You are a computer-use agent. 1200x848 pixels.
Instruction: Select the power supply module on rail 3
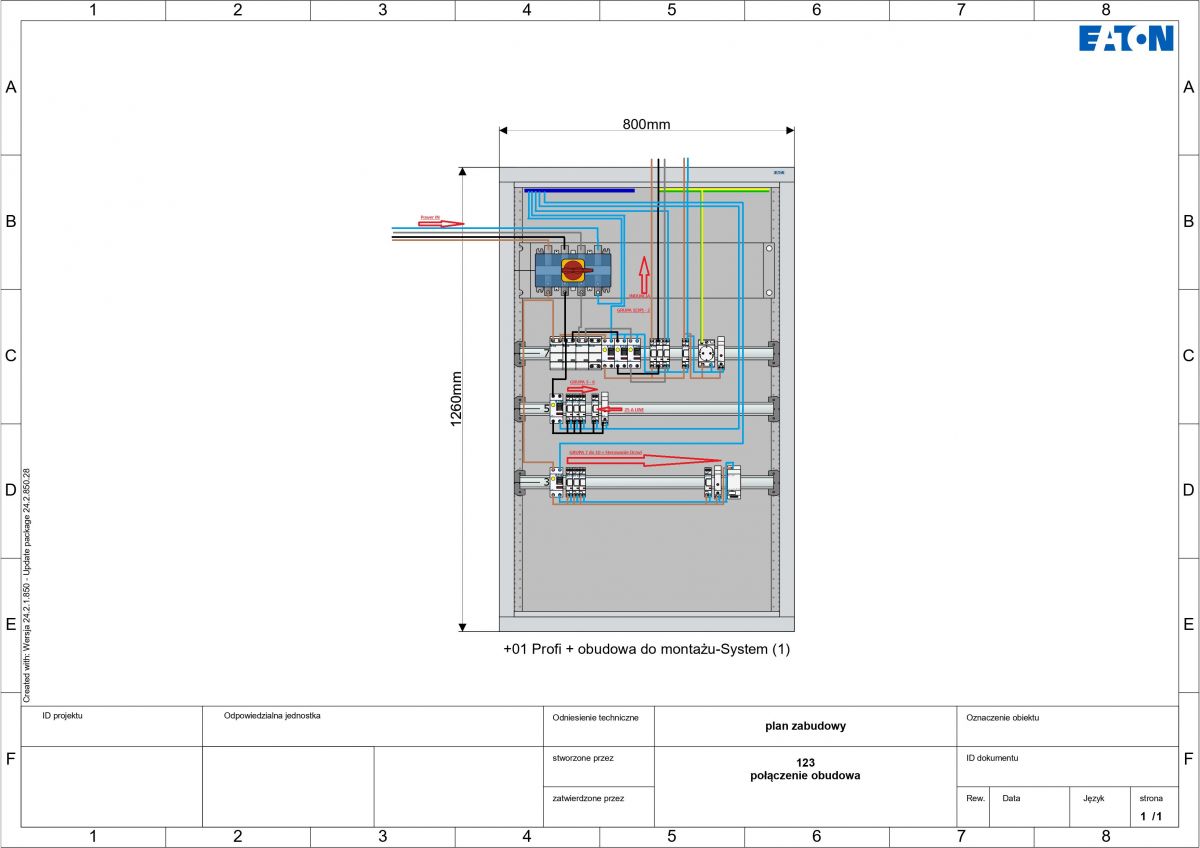[x=732, y=482]
